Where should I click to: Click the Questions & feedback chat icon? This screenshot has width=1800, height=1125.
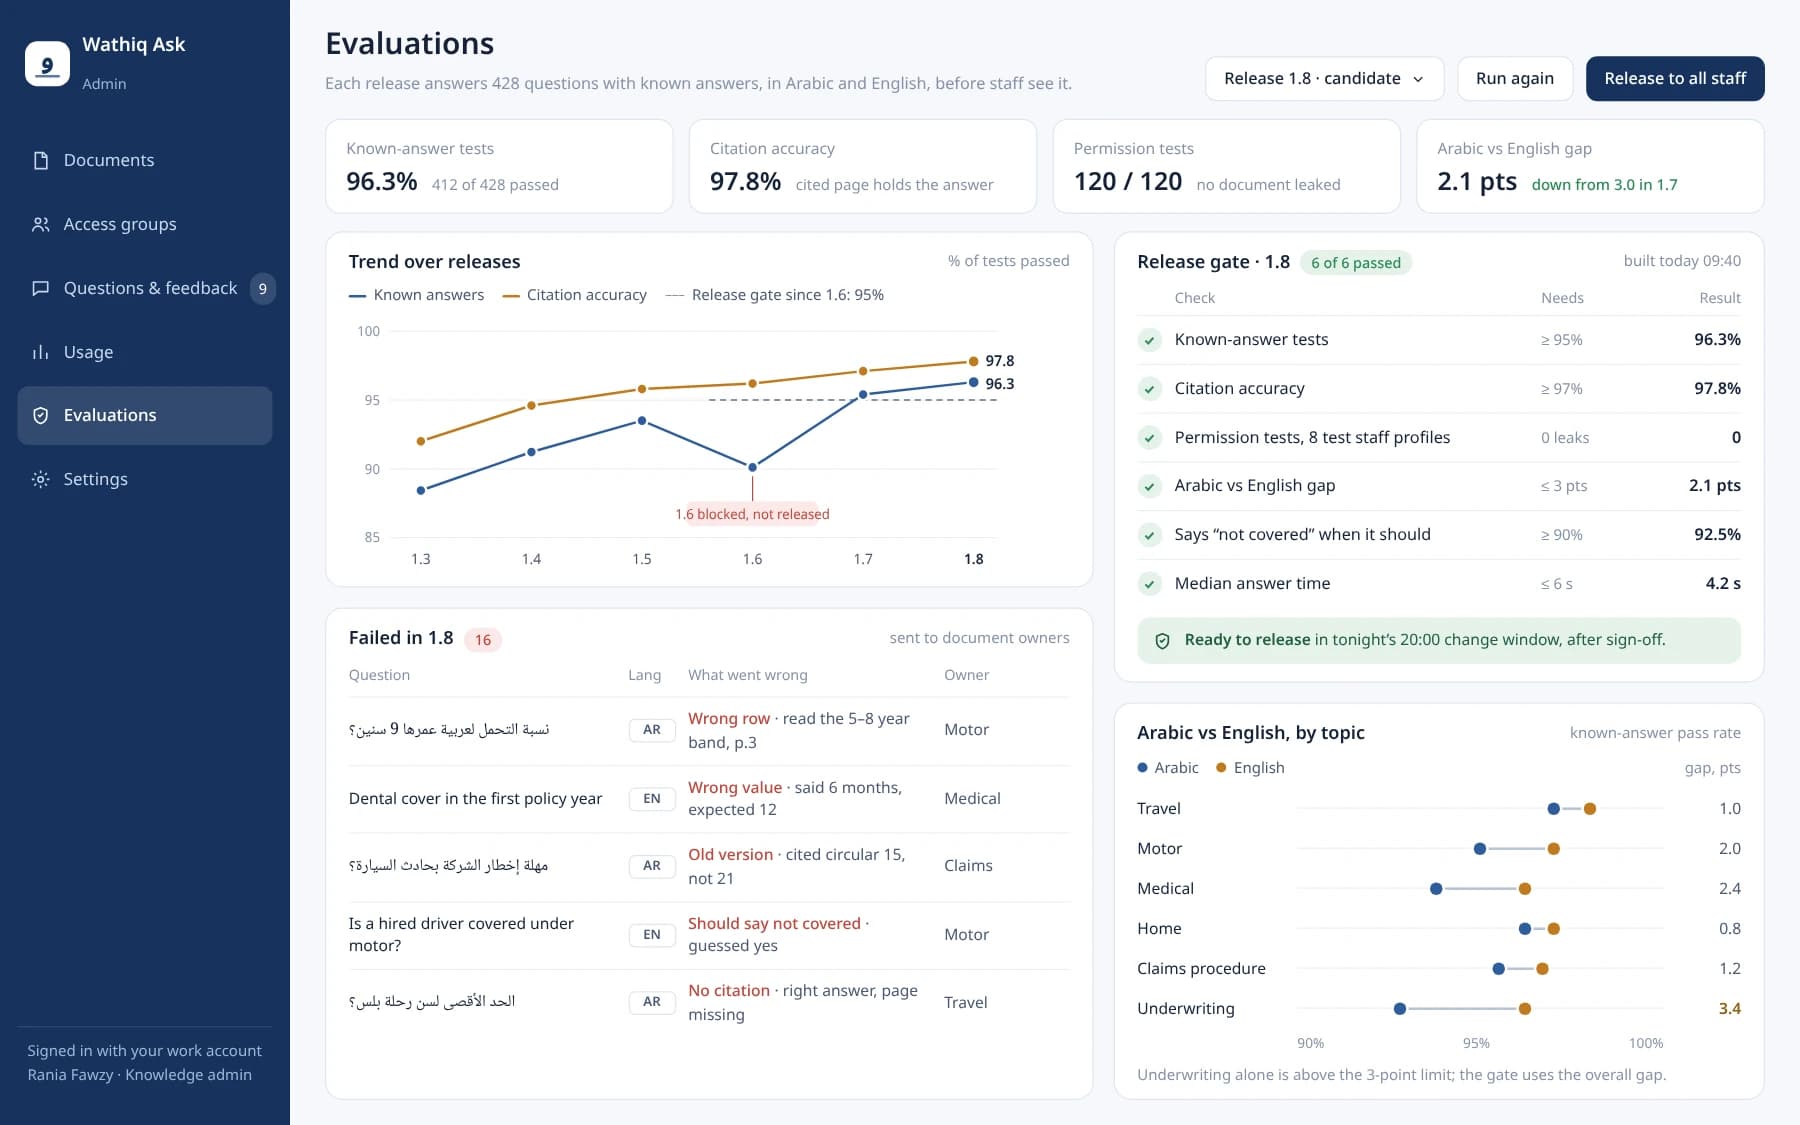(x=41, y=288)
